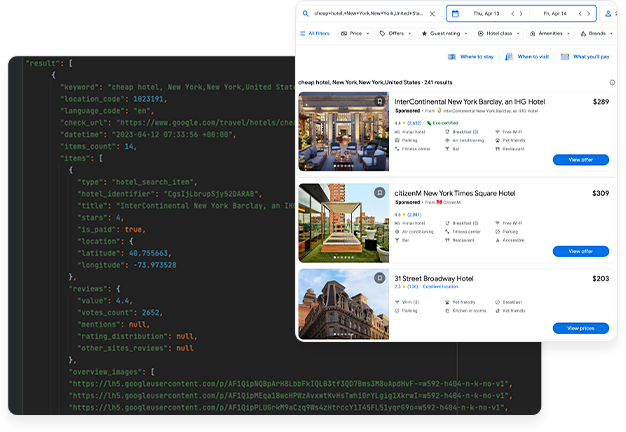Click the $203 price
Screen dimensions: 626x432
(x=600, y=279)
